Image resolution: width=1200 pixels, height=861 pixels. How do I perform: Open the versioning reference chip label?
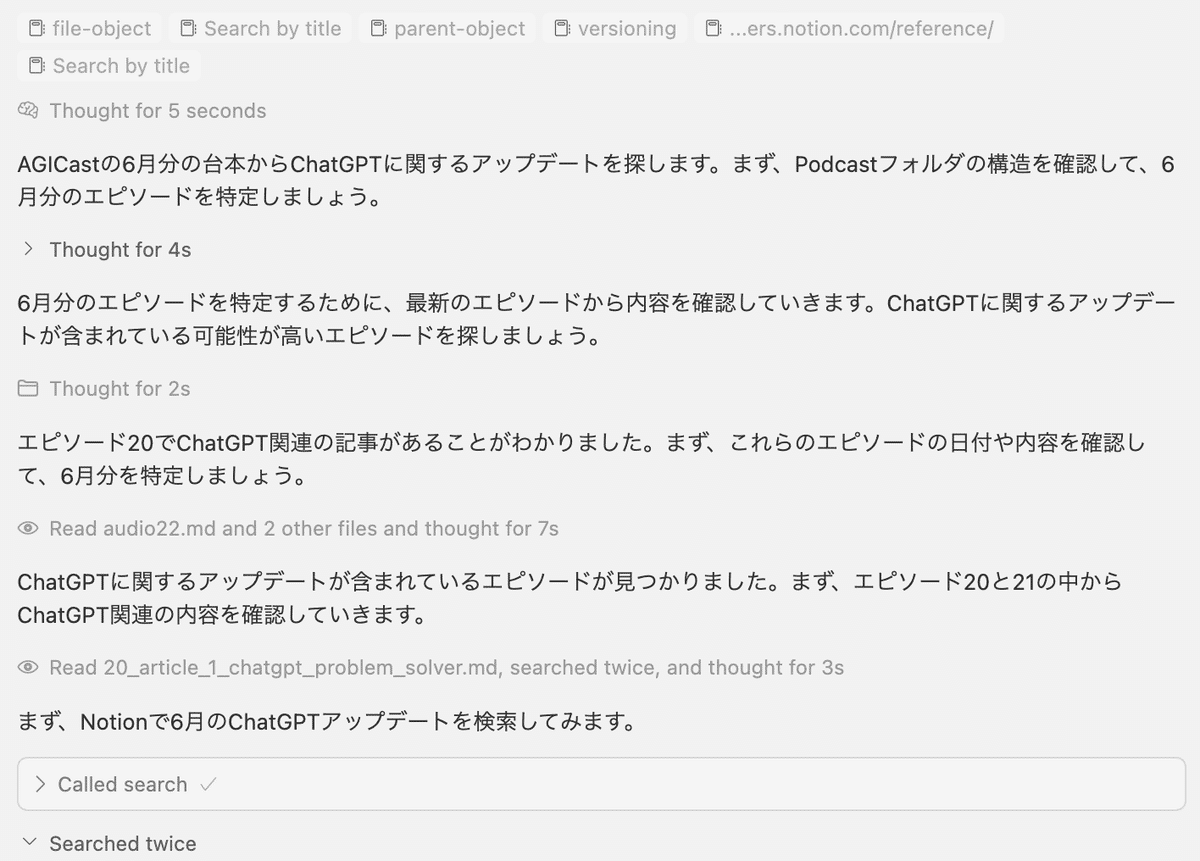pos(627,29)
